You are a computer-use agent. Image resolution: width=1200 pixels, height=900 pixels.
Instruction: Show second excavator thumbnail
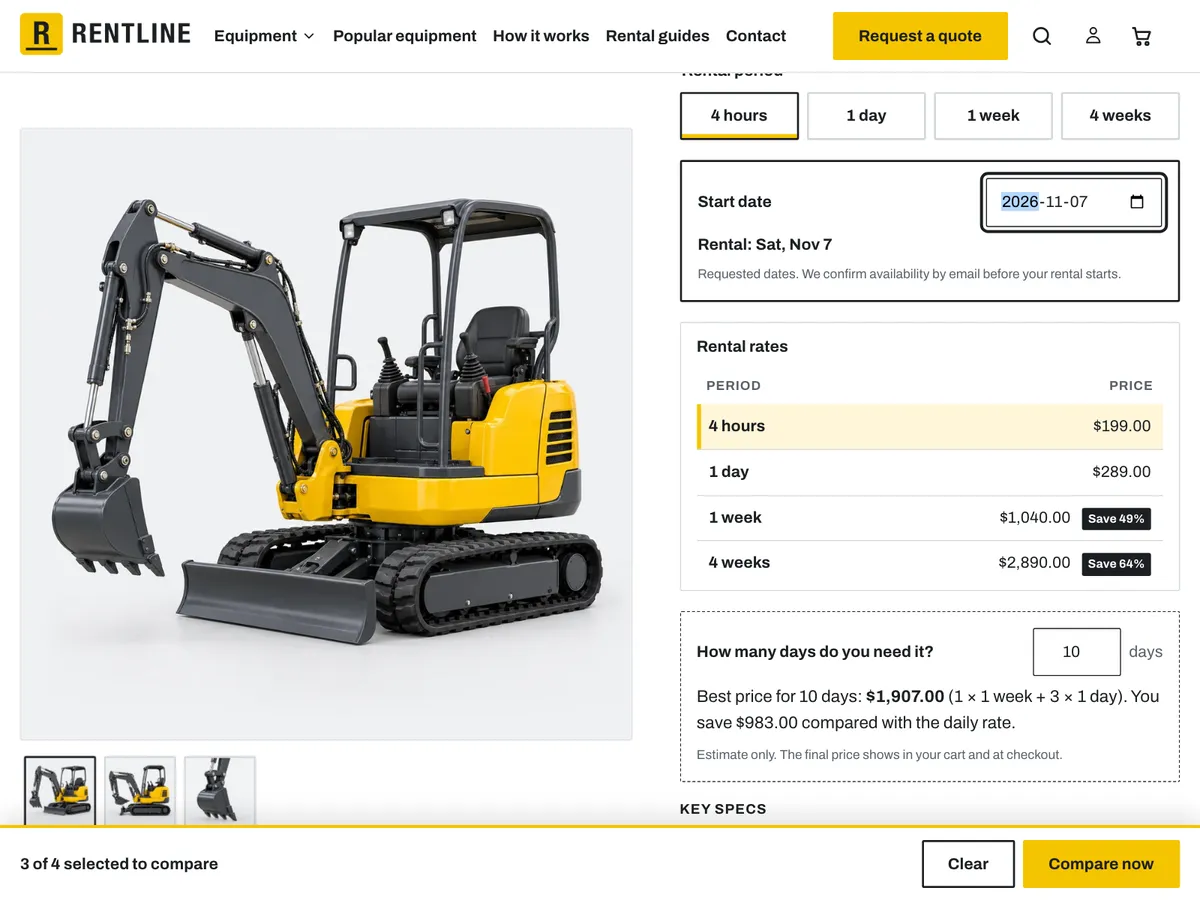coord(140,790)
